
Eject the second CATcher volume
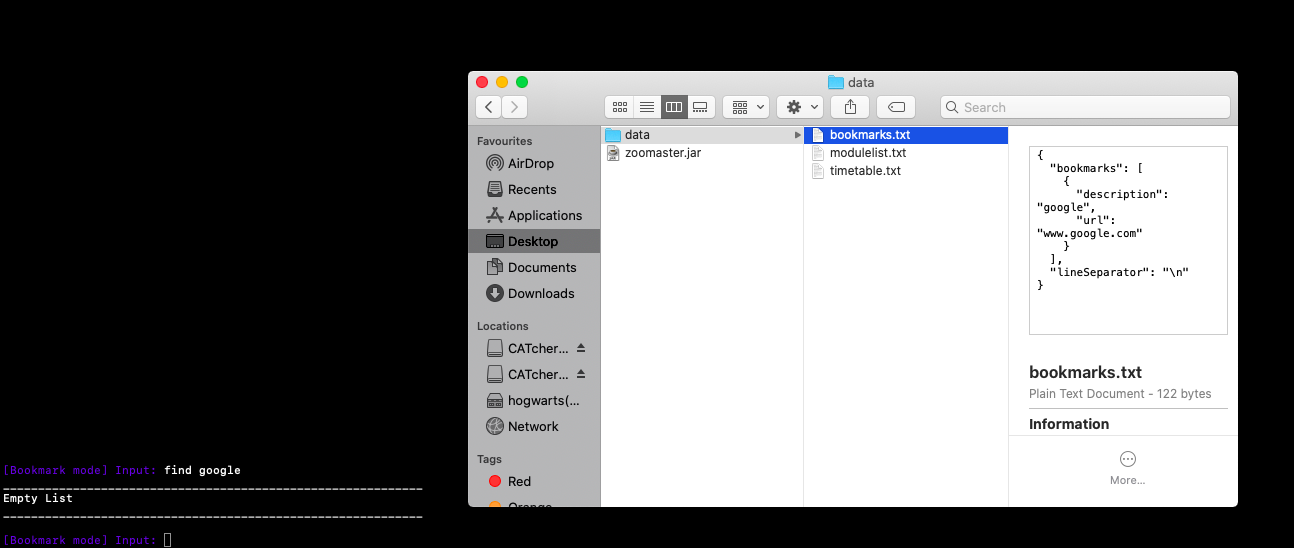(x=581, y=374)
